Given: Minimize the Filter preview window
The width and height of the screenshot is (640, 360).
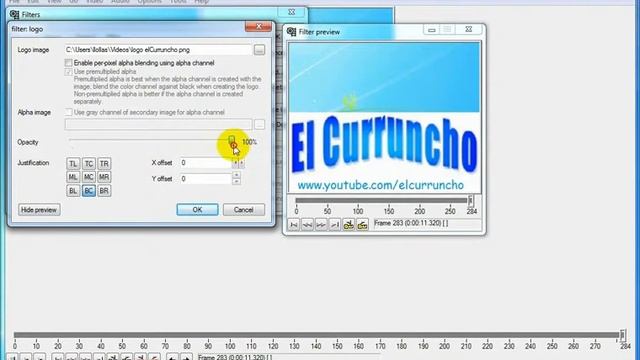Looking at the screenshot, I should click(432, 30).
